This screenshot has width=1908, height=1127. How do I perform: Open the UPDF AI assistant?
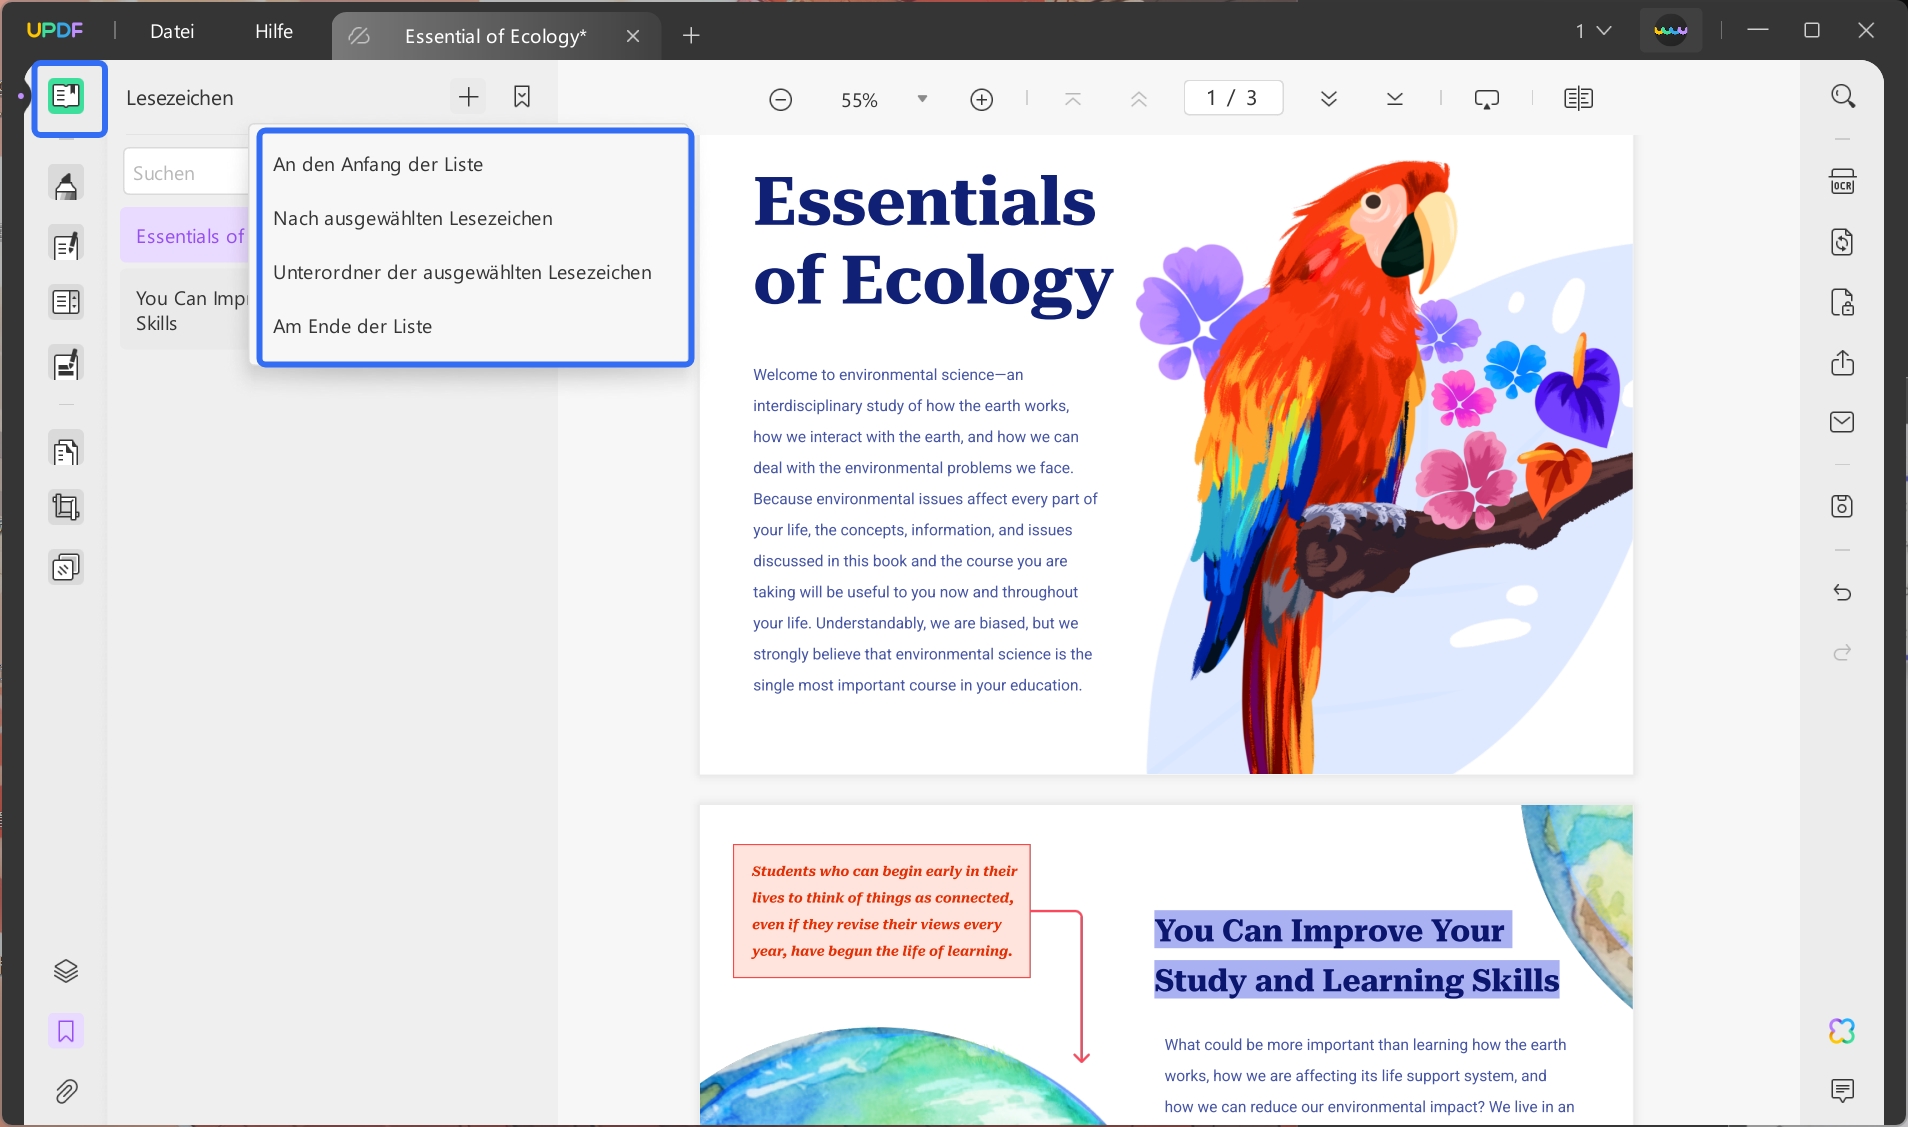(1841, 1032)
